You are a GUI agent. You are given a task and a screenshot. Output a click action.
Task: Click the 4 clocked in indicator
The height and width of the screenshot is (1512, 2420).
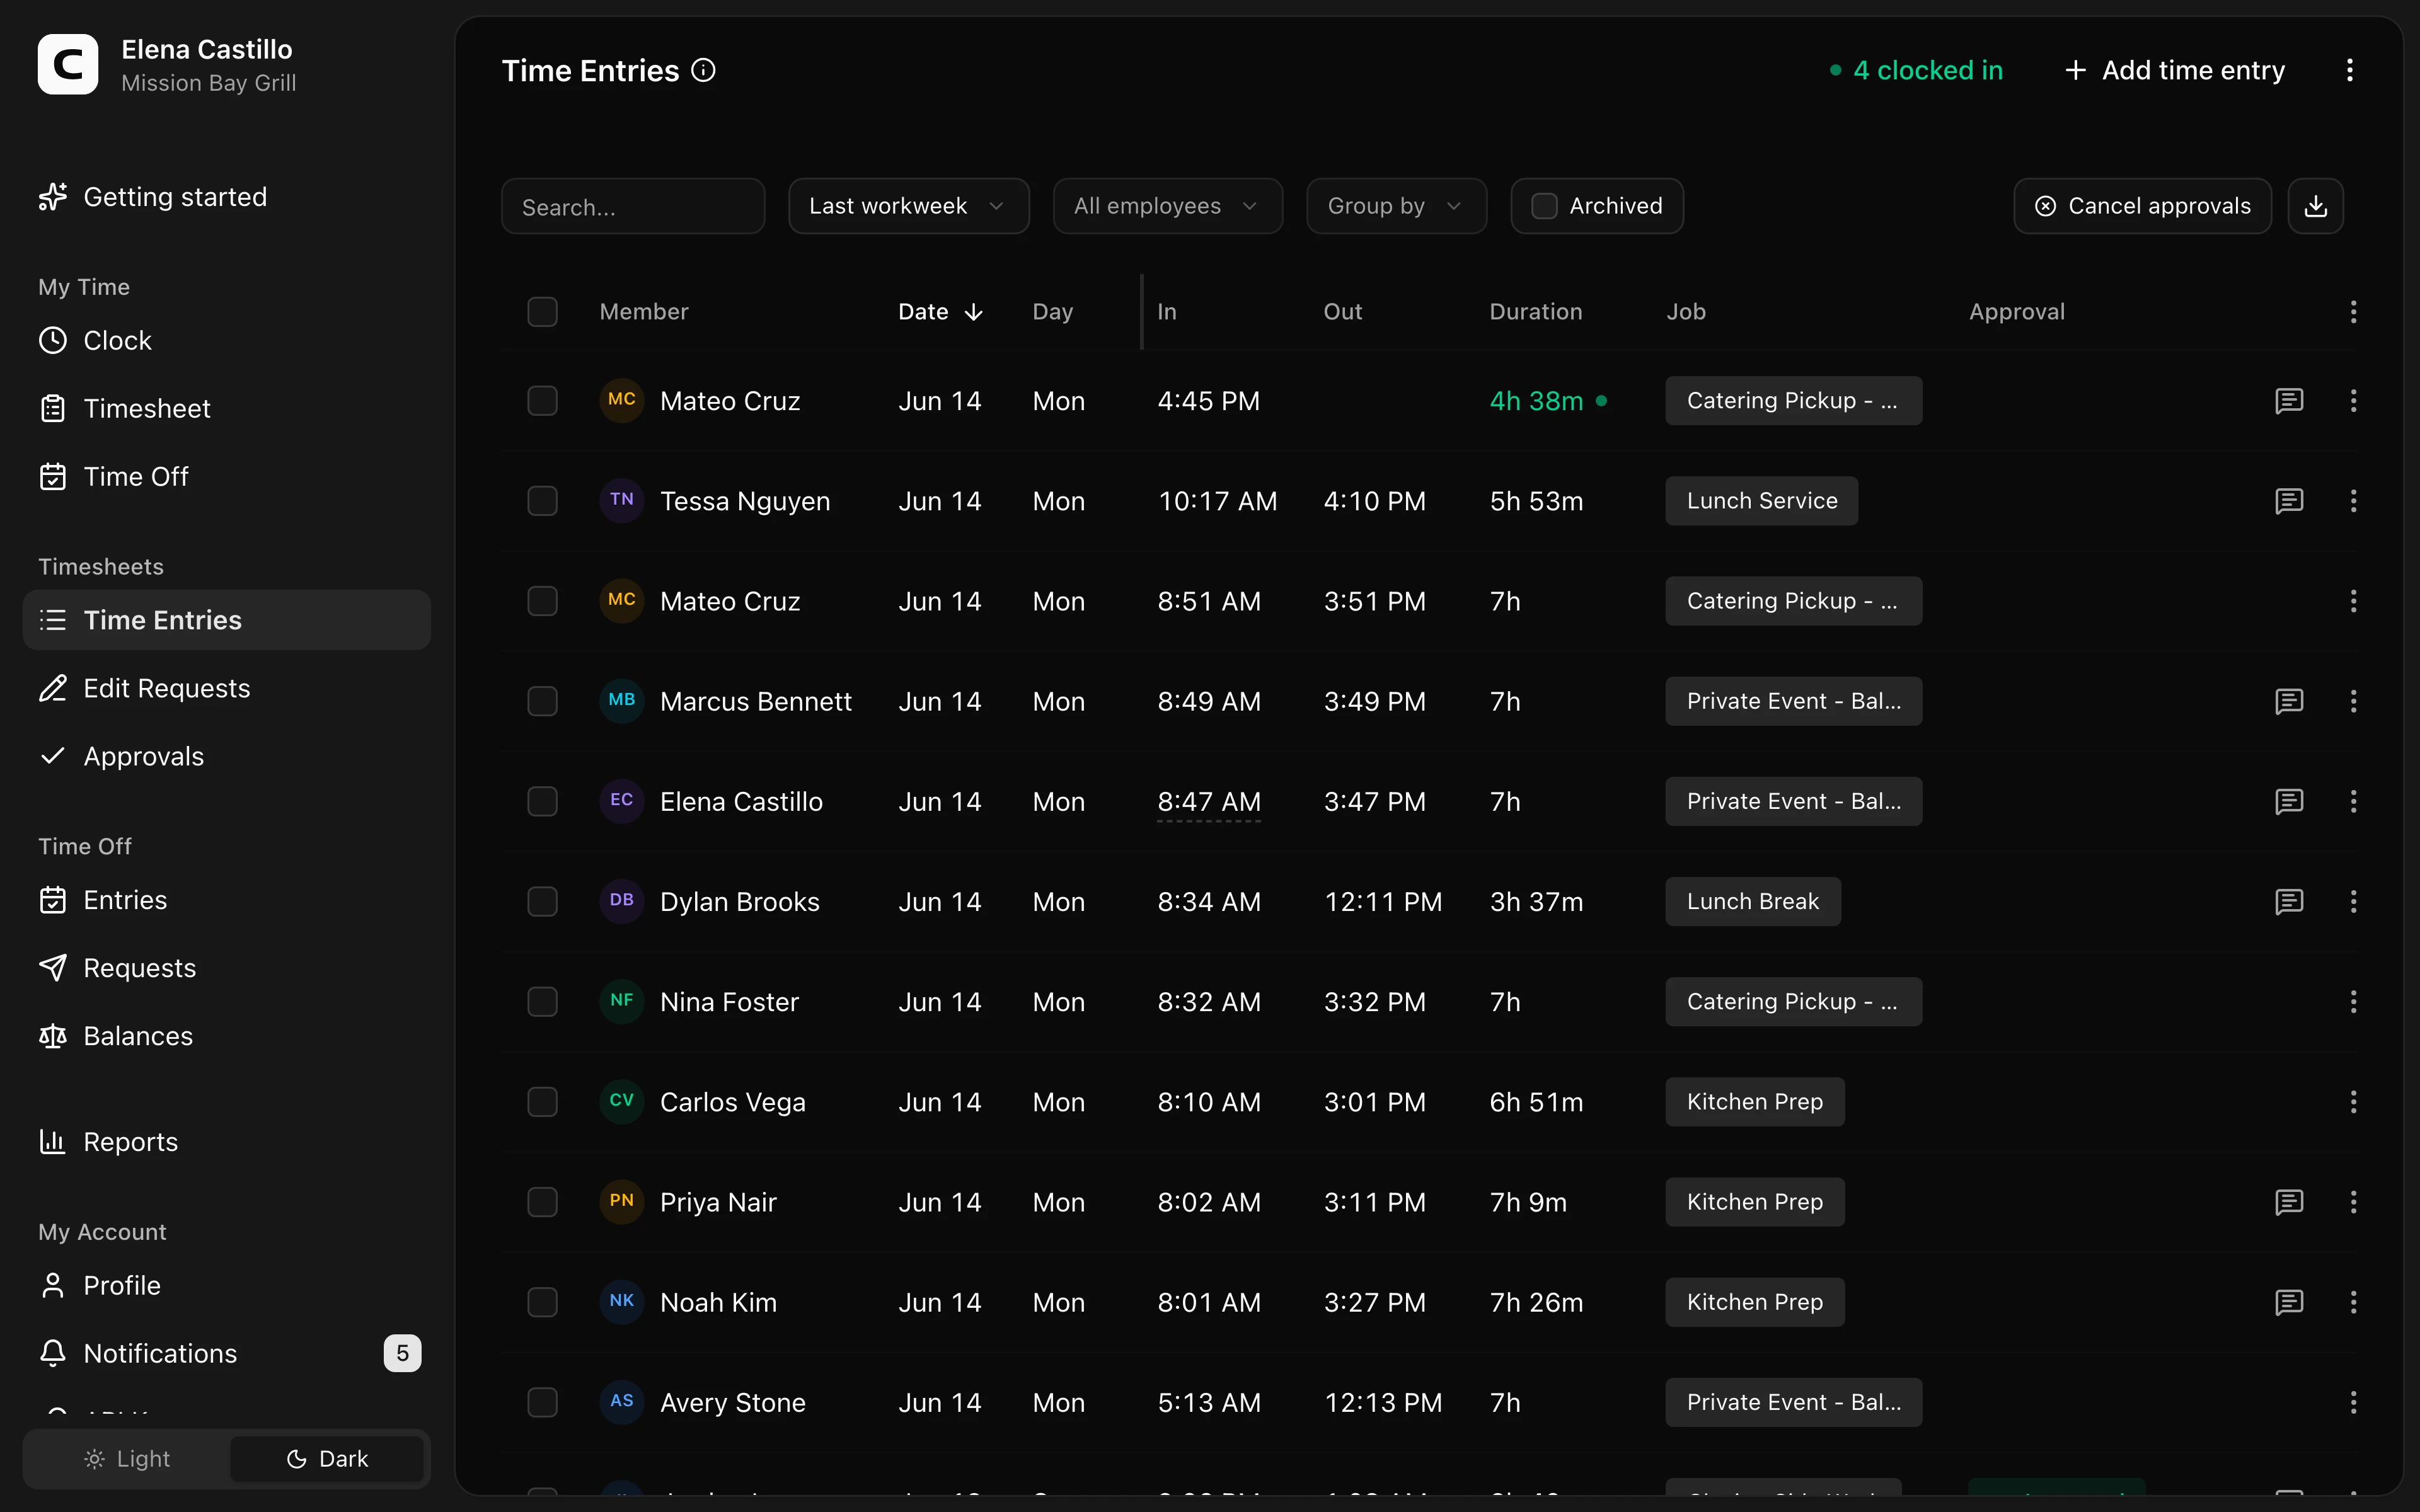pos(1916,70)
